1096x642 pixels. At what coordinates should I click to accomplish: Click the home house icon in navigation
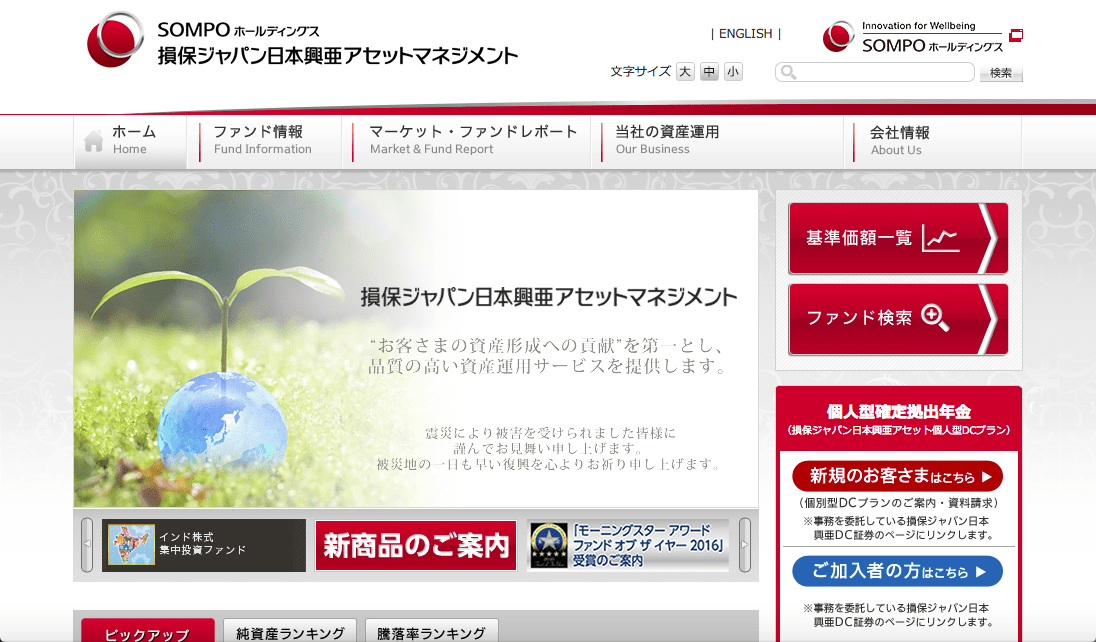(94, 141)
